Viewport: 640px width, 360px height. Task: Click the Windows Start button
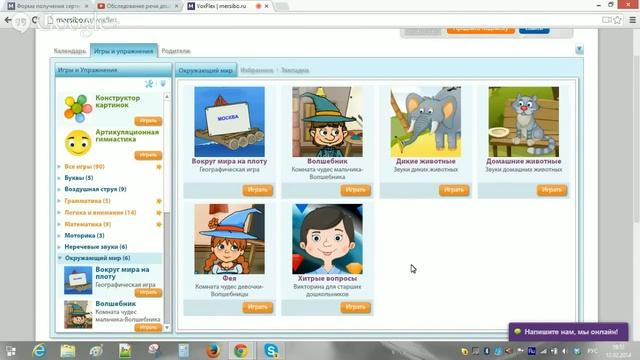(x=11, y=351)
